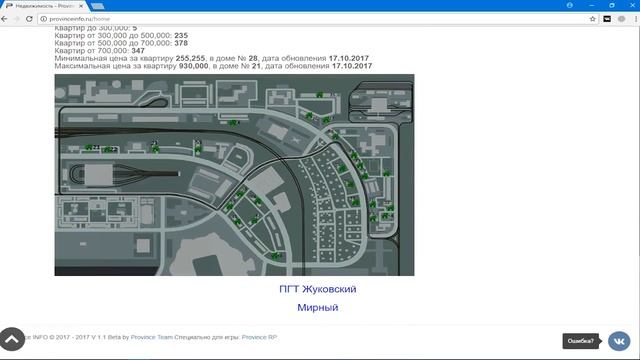Click the southernmost house marker on the map
This screenshot has height=360, width=640.
tap(276, 256)
